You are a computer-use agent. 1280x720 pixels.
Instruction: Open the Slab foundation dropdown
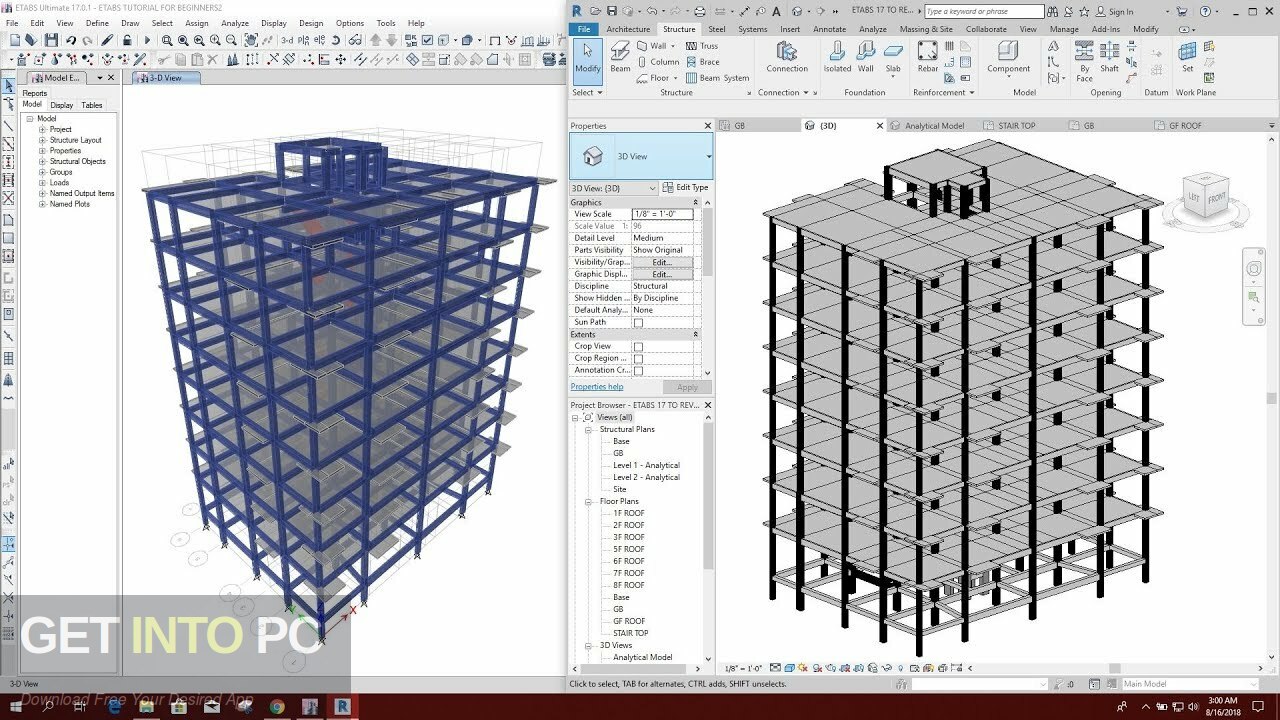tap(893, 76)
